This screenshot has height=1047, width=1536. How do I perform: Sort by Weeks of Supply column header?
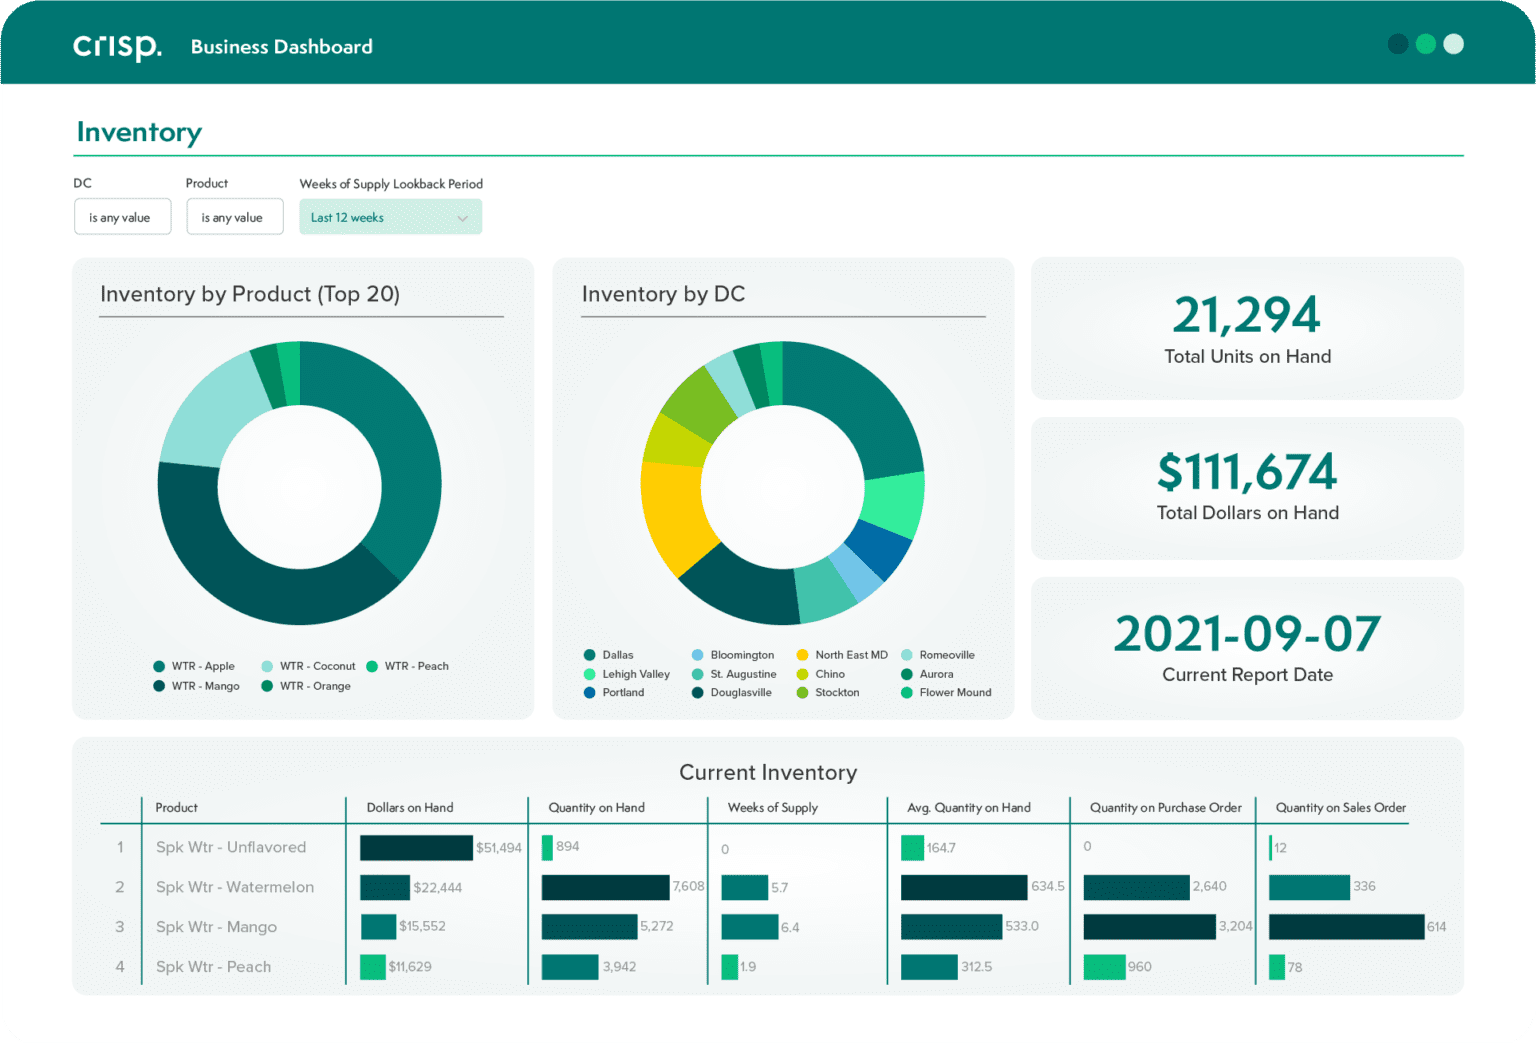pos(772,808)
